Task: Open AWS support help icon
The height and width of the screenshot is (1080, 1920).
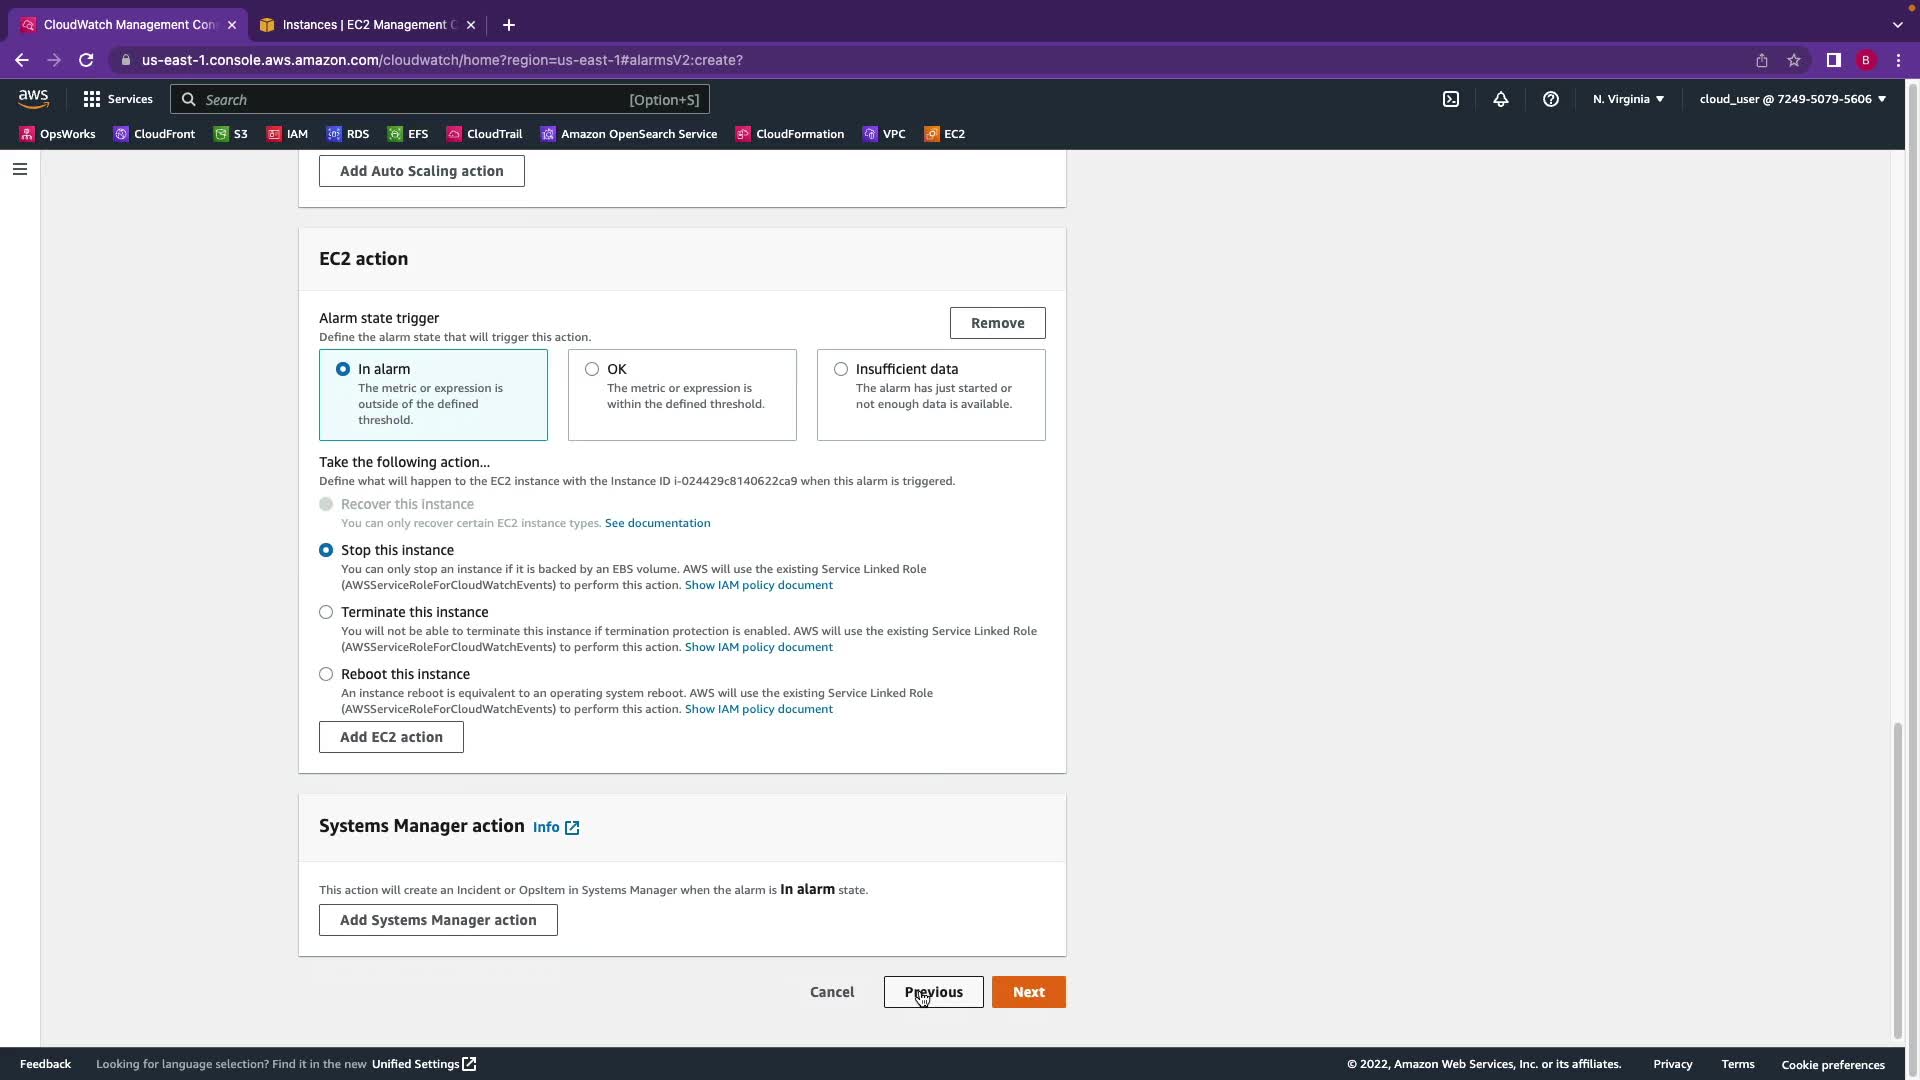Action: coord(1550,99)
